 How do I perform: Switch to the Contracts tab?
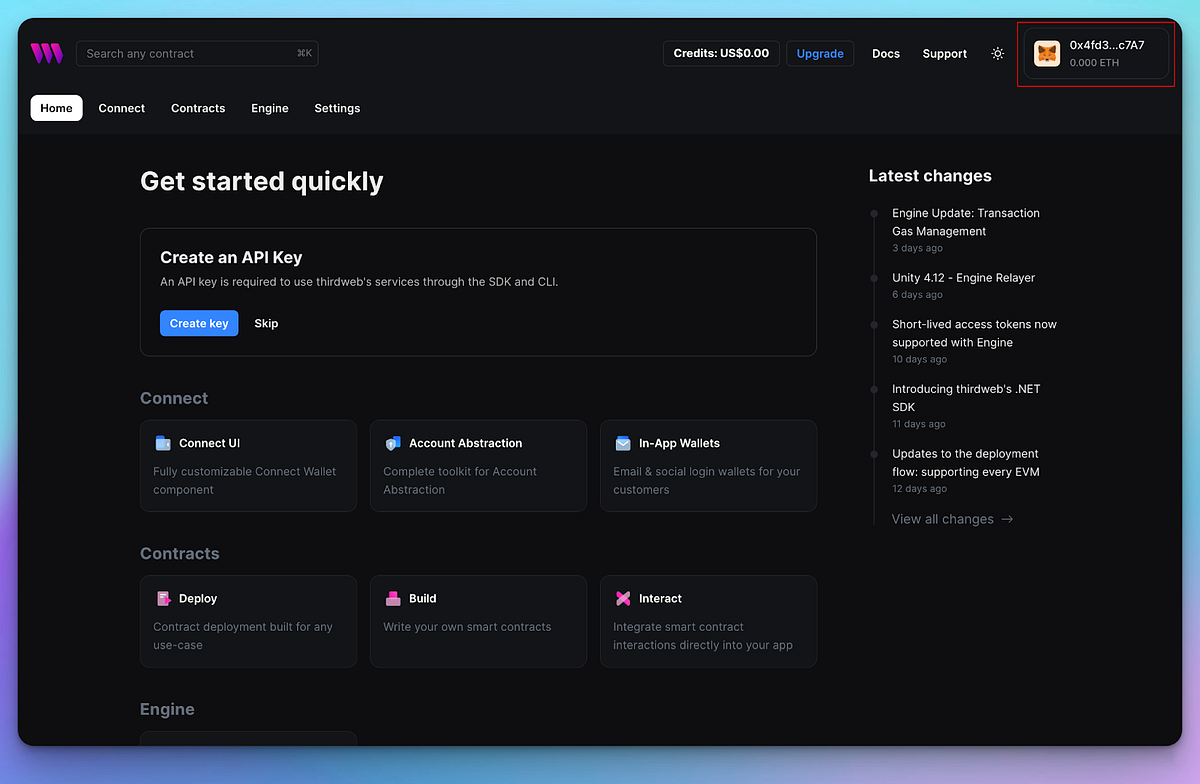click(198, 108)
